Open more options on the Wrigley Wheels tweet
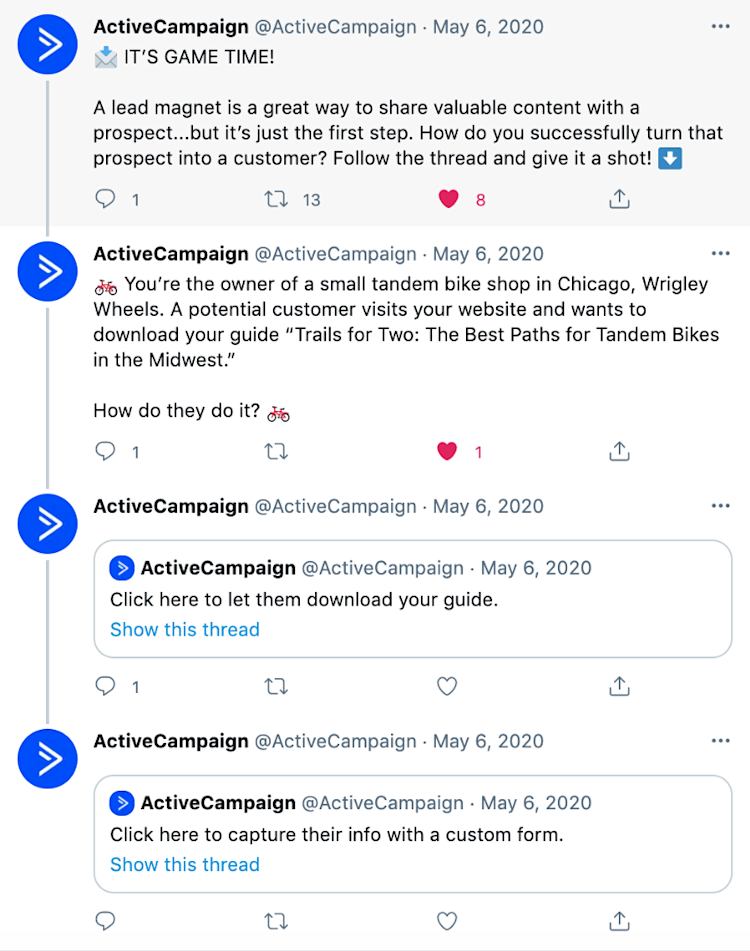Image resolution: width=750 pixels, height=951 pixels. (720, 253)
